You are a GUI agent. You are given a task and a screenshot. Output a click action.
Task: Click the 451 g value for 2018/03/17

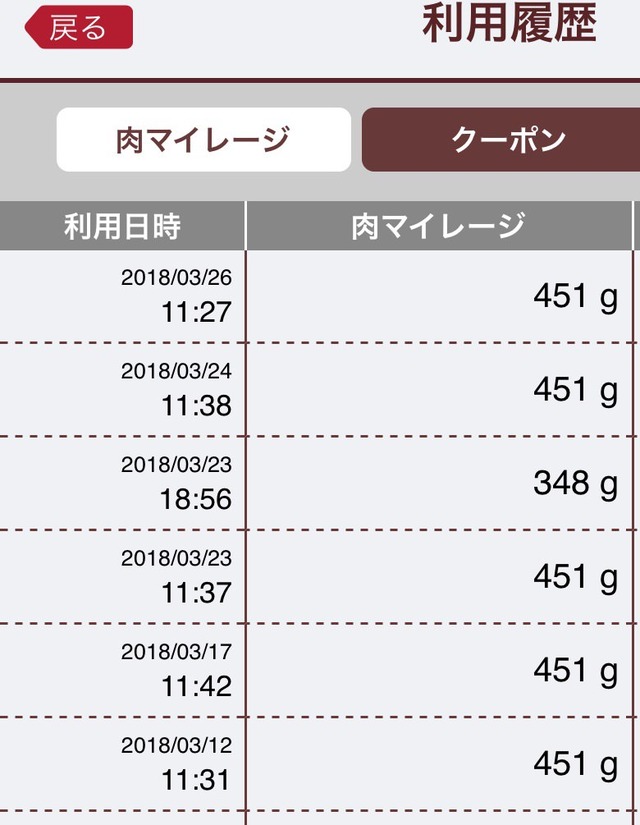pyautogui.click(x=574, y=671)
